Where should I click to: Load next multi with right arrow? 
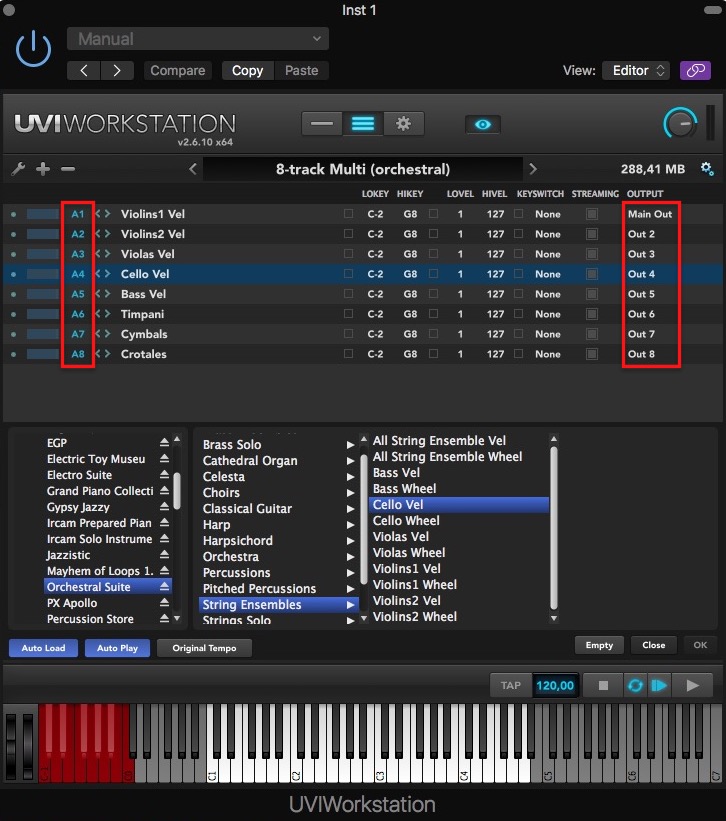pos(533,169)
